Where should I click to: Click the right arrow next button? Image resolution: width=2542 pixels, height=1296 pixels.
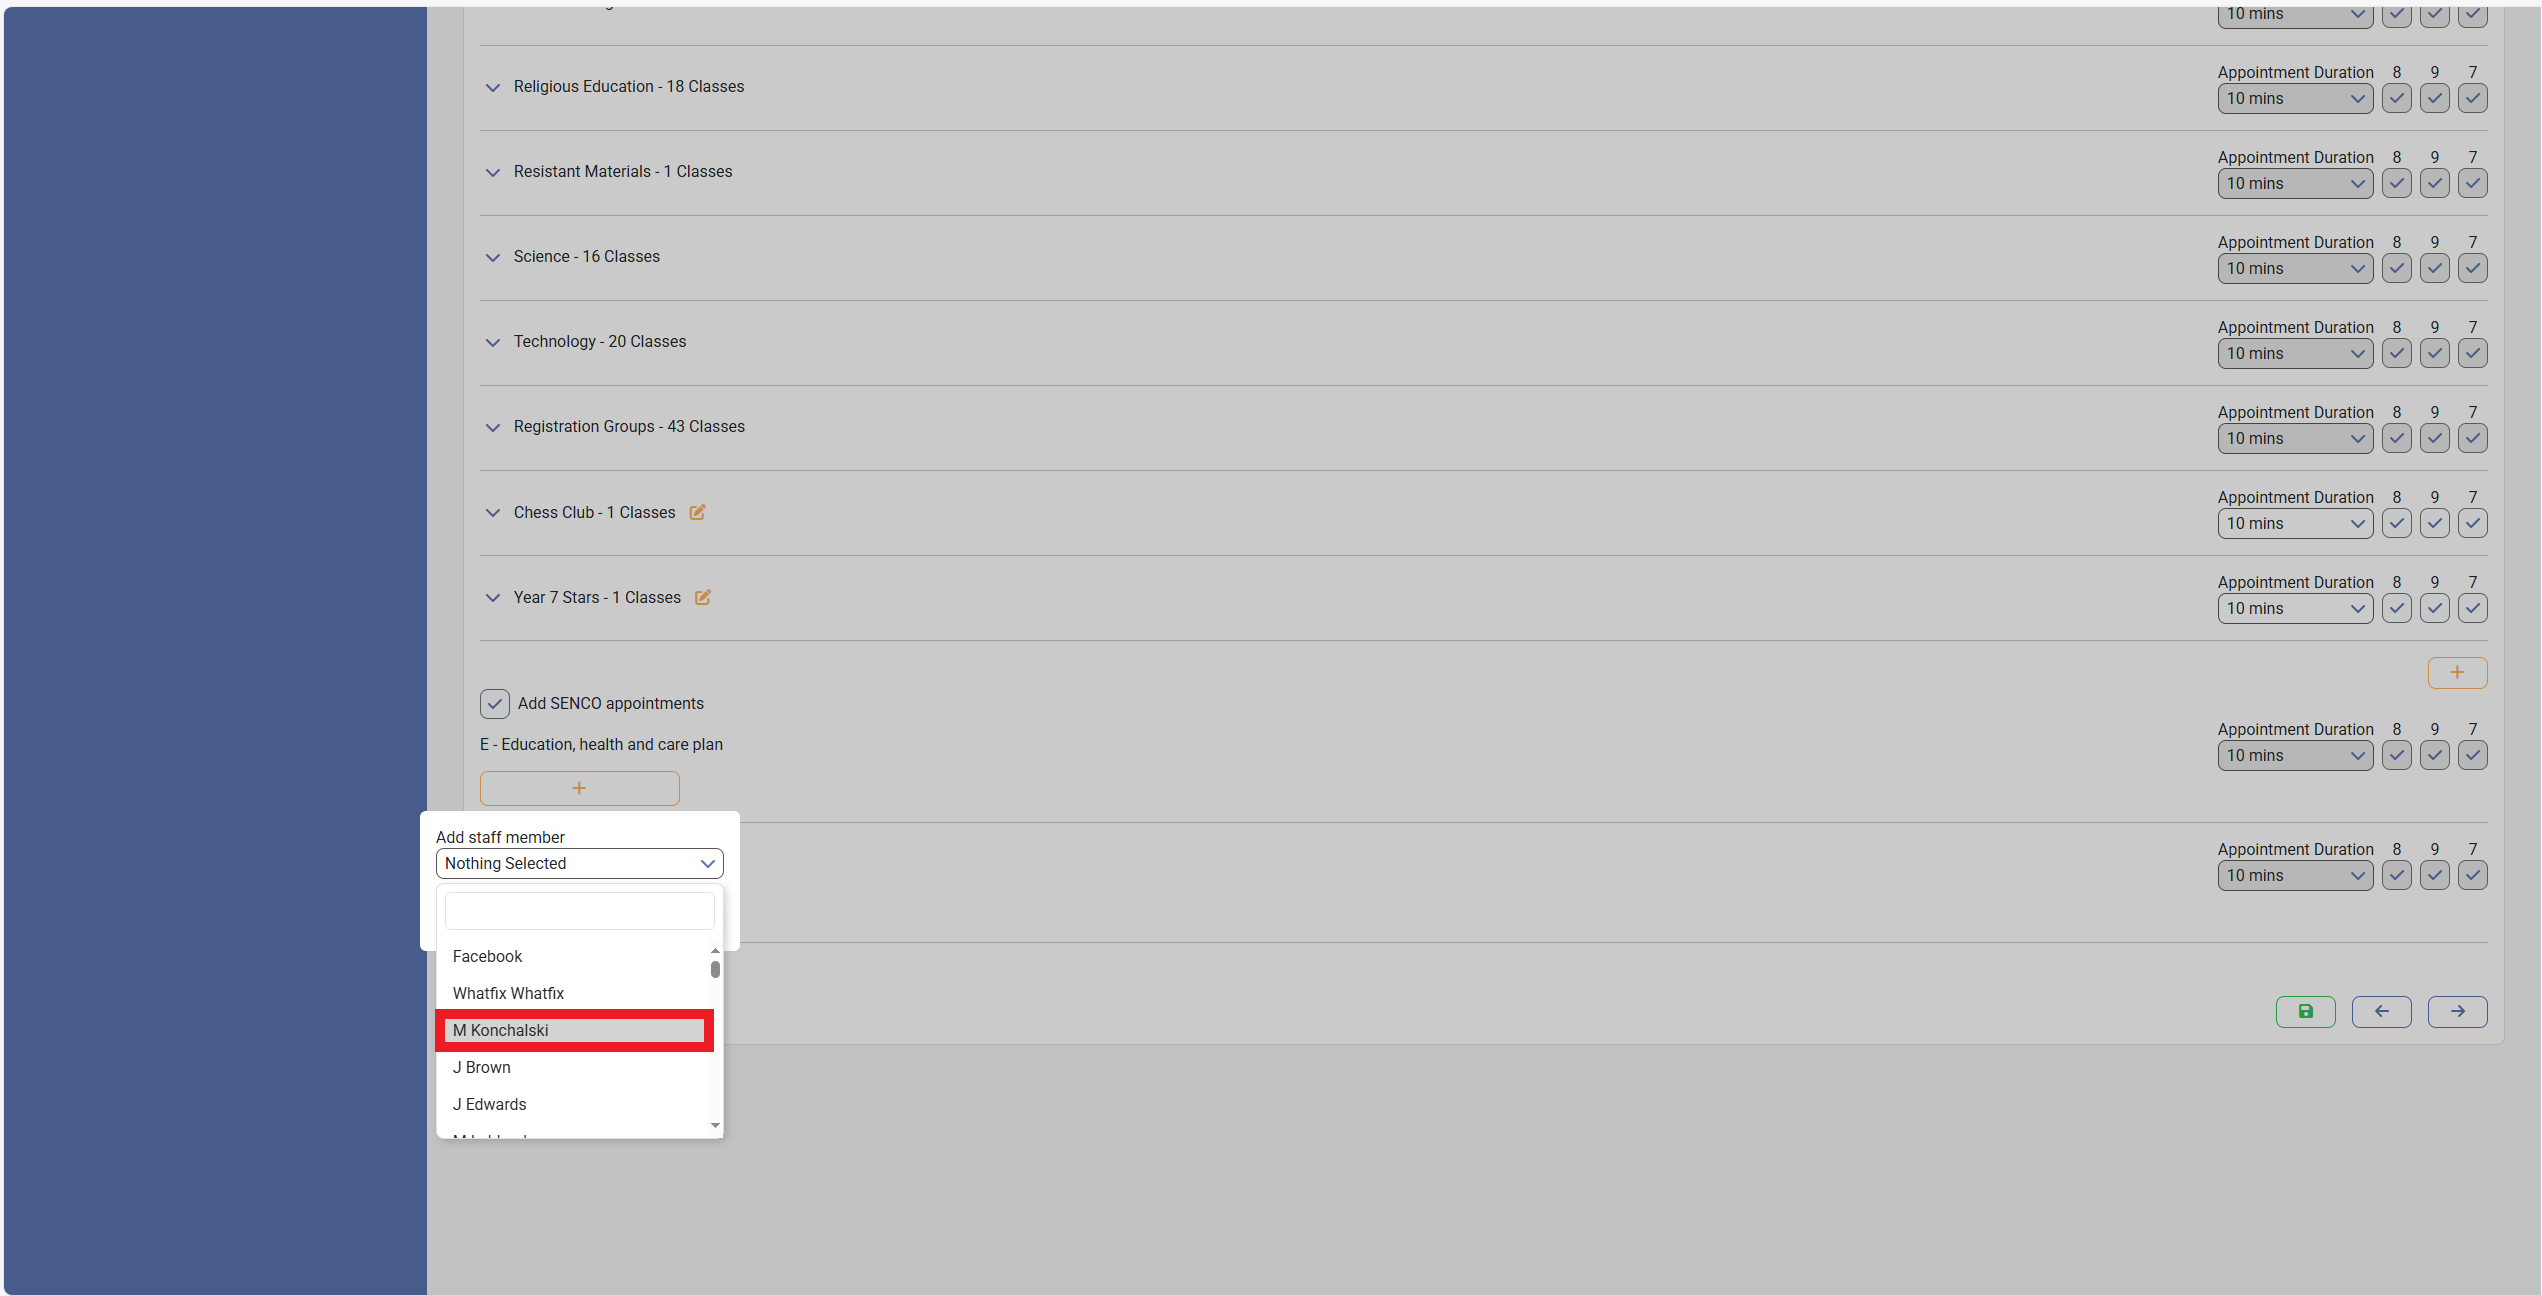pyautogui.click(x=2457, y=1011)
